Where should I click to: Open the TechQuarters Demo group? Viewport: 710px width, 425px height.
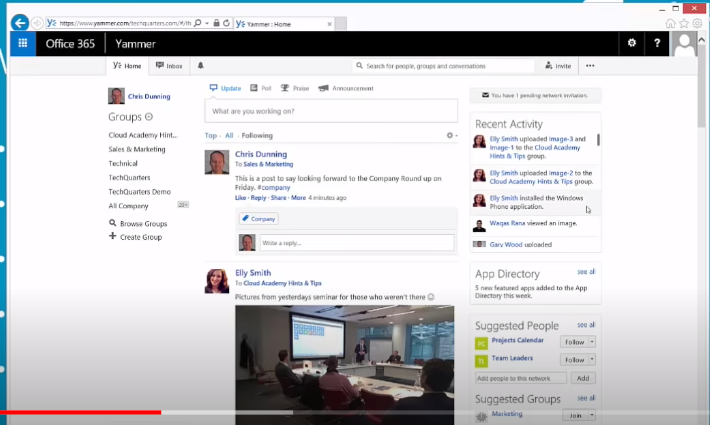click(x=139, y=191)
